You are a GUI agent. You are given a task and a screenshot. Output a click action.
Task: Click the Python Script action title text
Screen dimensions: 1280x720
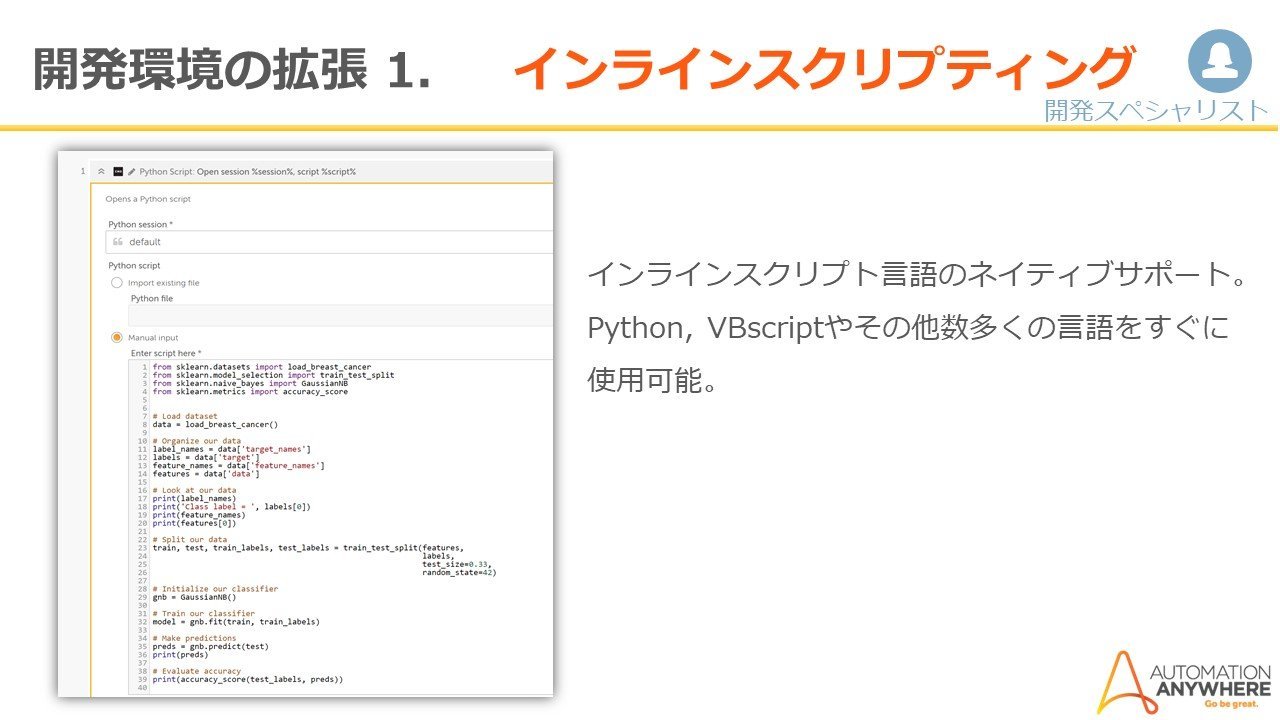(248, 172)
